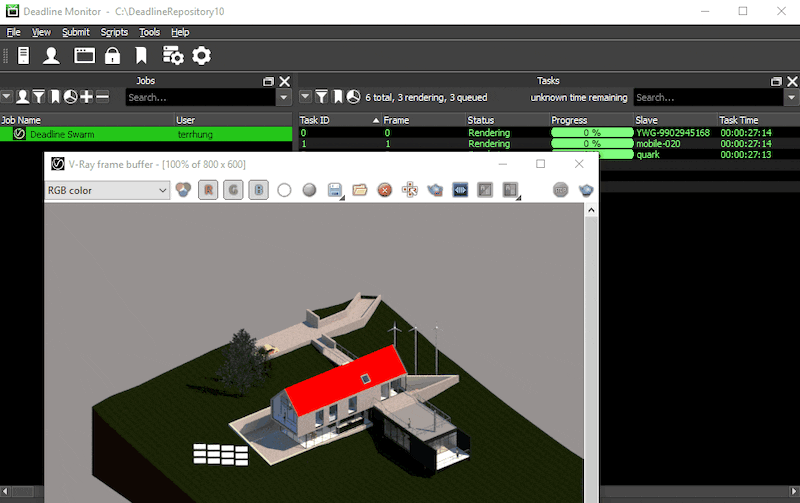The height and width of the screenshot is (503, 800).
Task: Open the Help menu
Action: [x=180, y=32]
